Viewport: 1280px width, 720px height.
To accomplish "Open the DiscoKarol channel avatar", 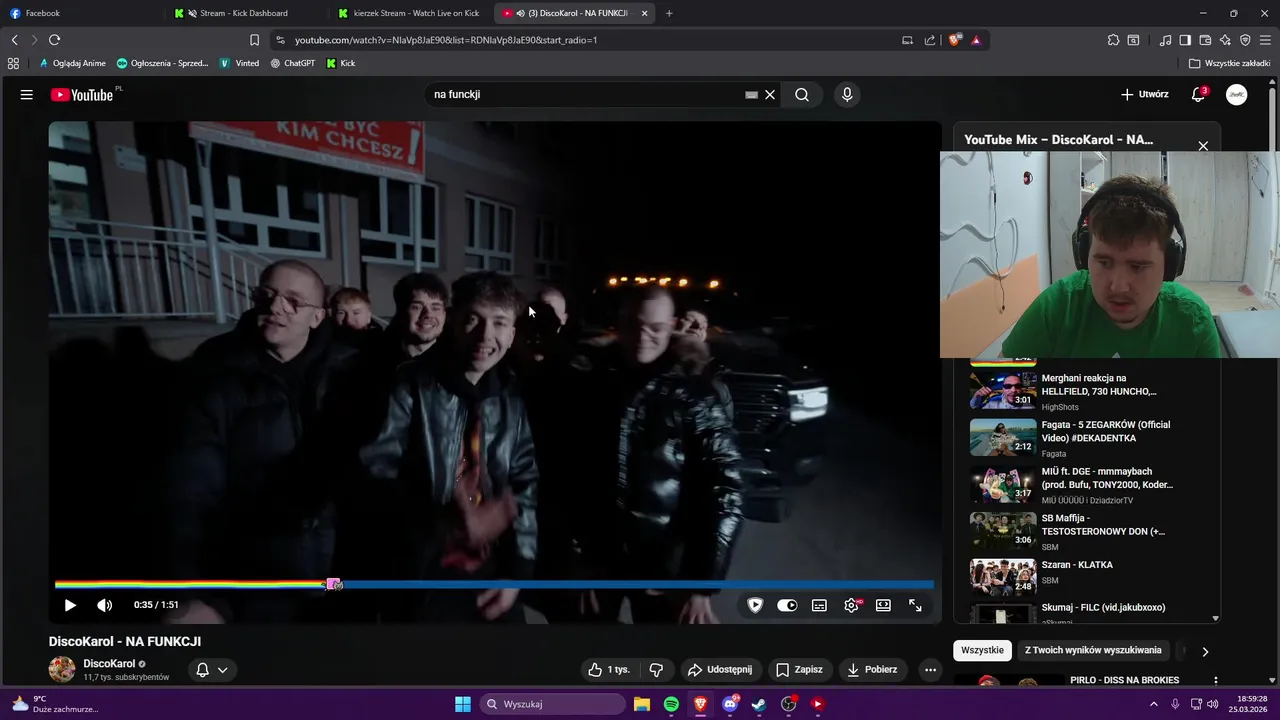I will click(x=62, y=670).
